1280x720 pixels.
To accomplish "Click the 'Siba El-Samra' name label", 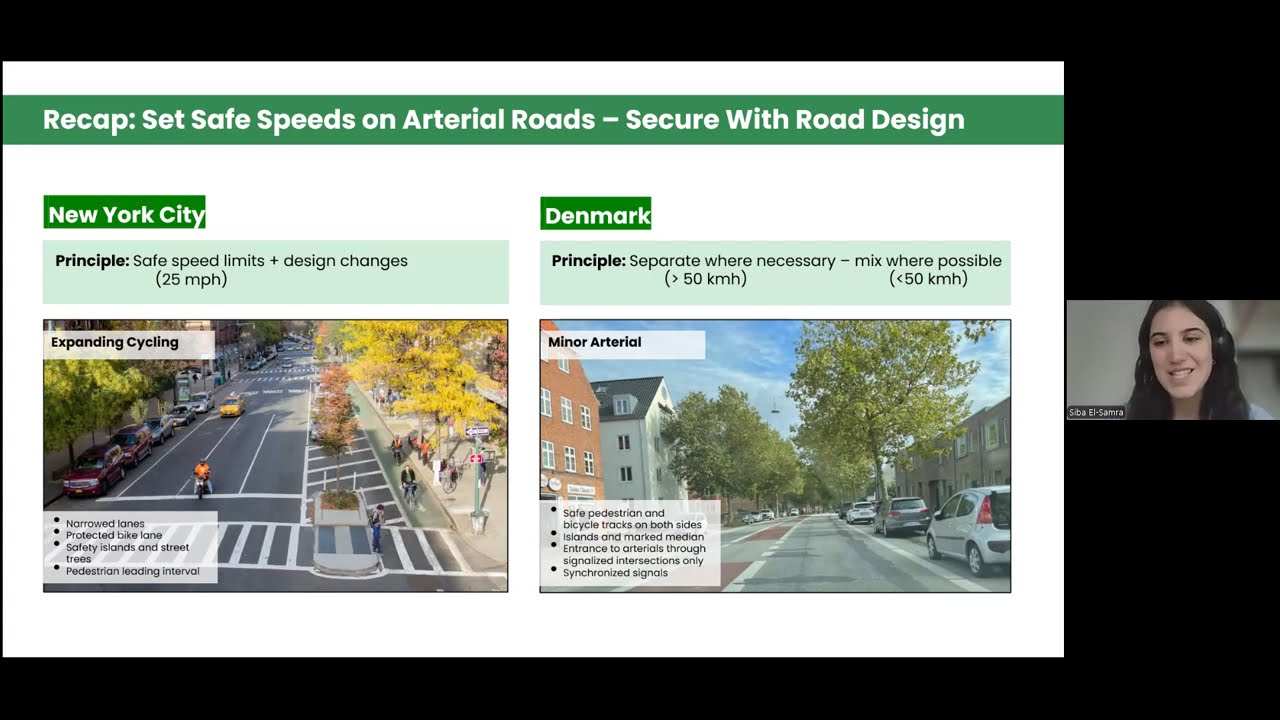I will coord(1096,412).
